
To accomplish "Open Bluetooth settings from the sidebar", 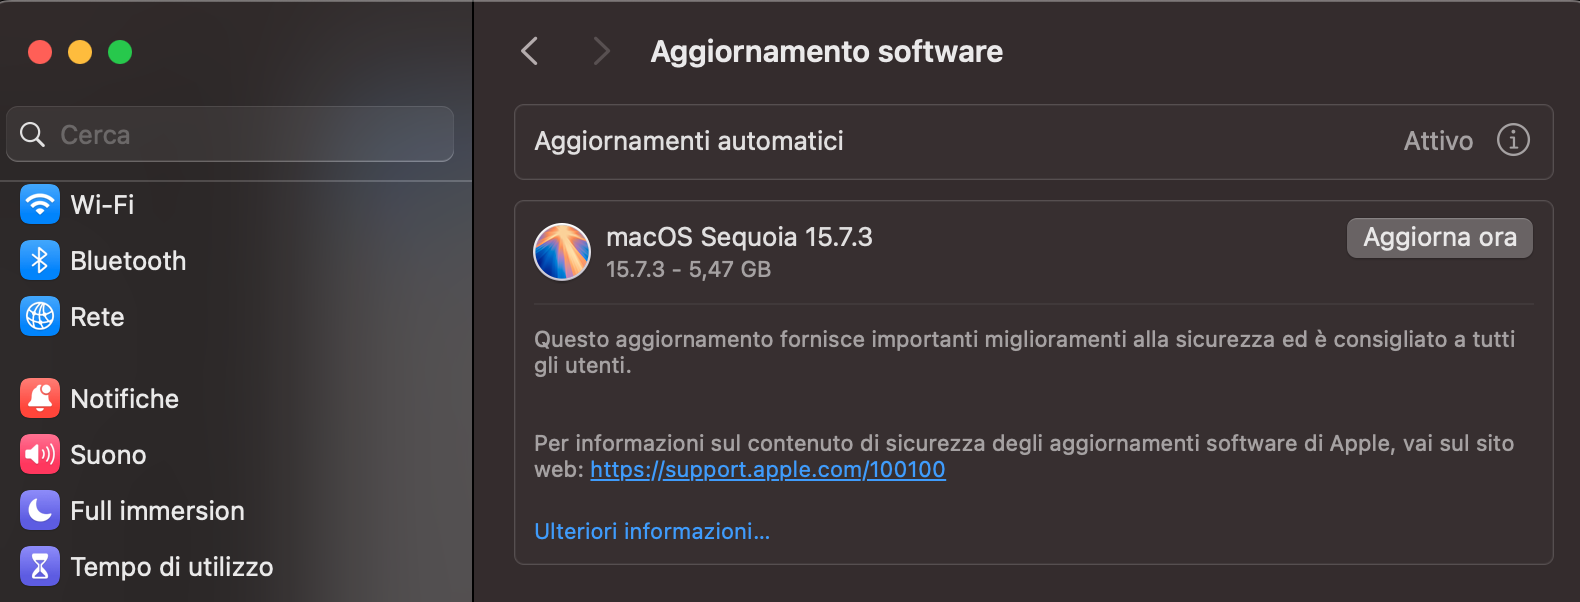I will (x=38, y=260).
